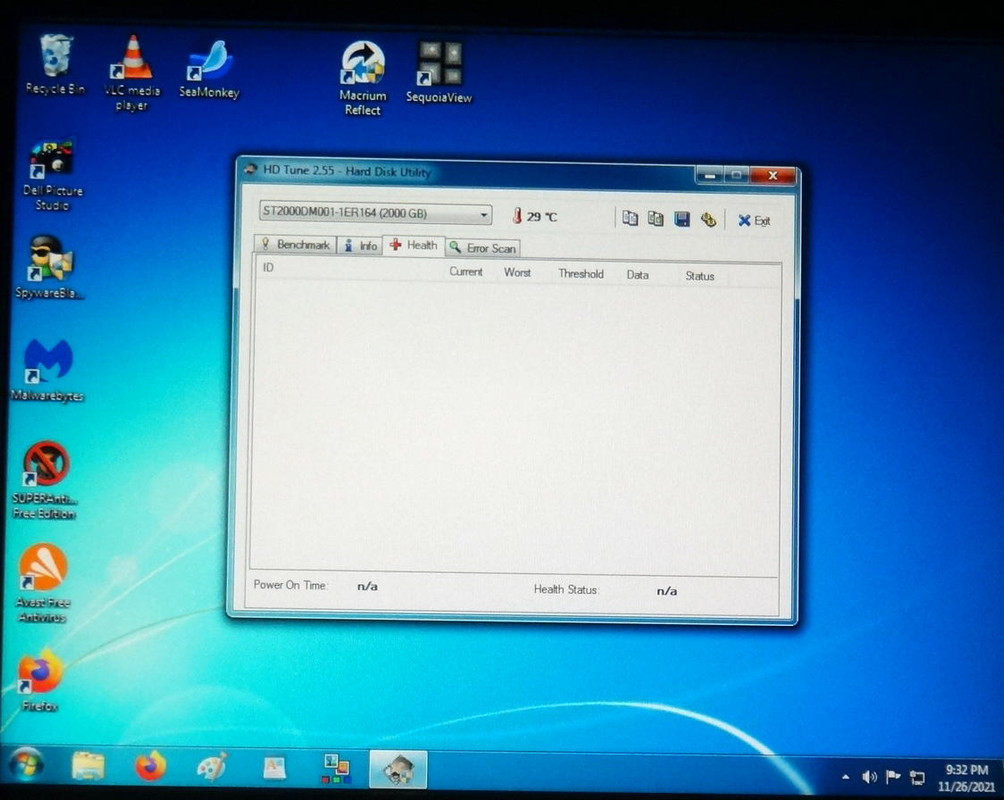1004x800 pixels.
Task: Click the floppy disk save icon
Action: pyautogui.click(x=682, y=220)
